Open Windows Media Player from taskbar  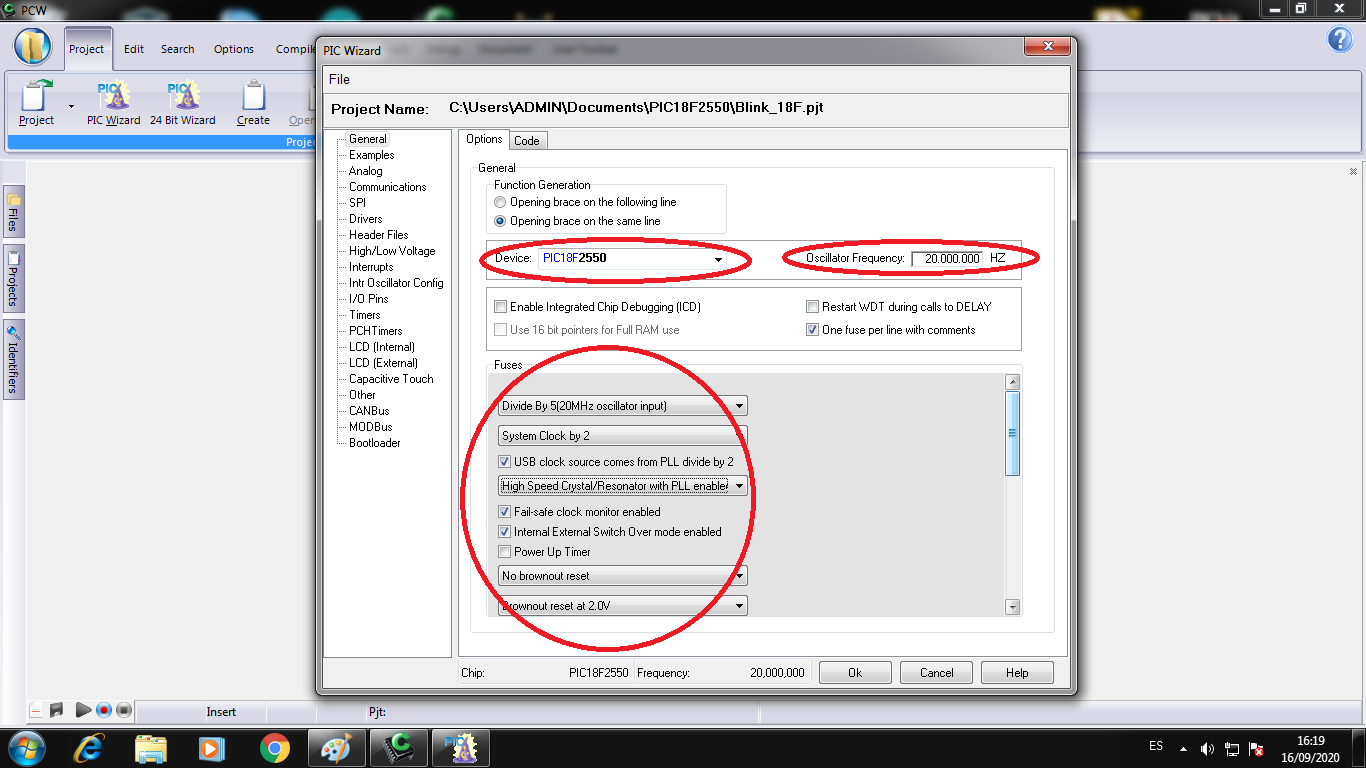(212, 747)
